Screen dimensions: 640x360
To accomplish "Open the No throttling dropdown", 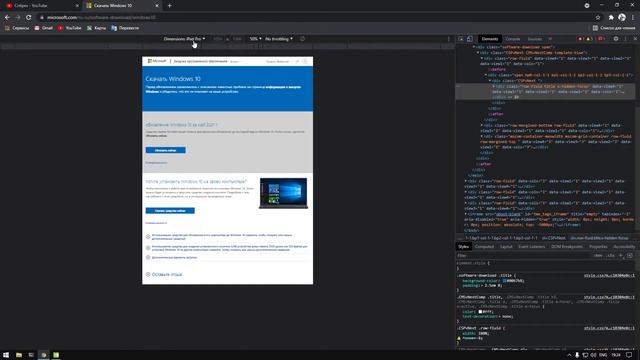I will 279,39.
